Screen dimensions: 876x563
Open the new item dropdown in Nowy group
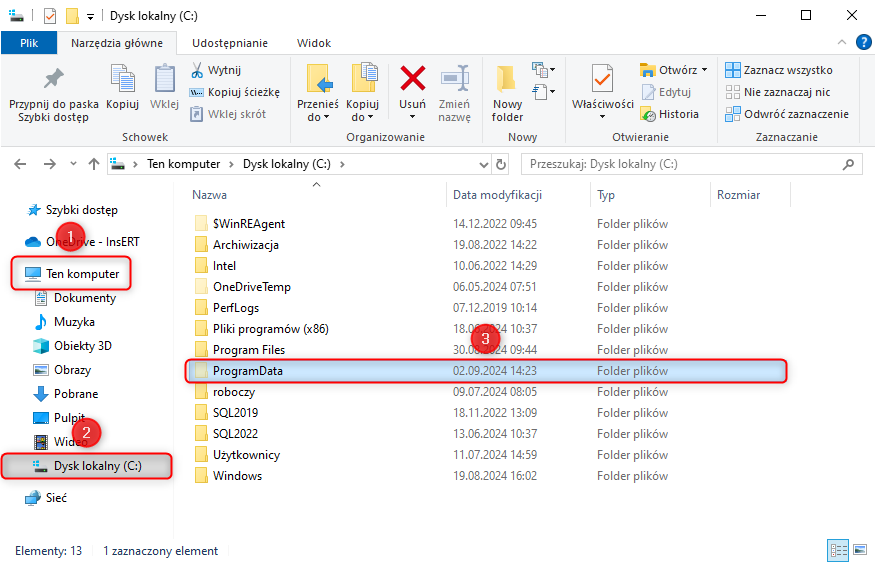(x=544, y=70)
